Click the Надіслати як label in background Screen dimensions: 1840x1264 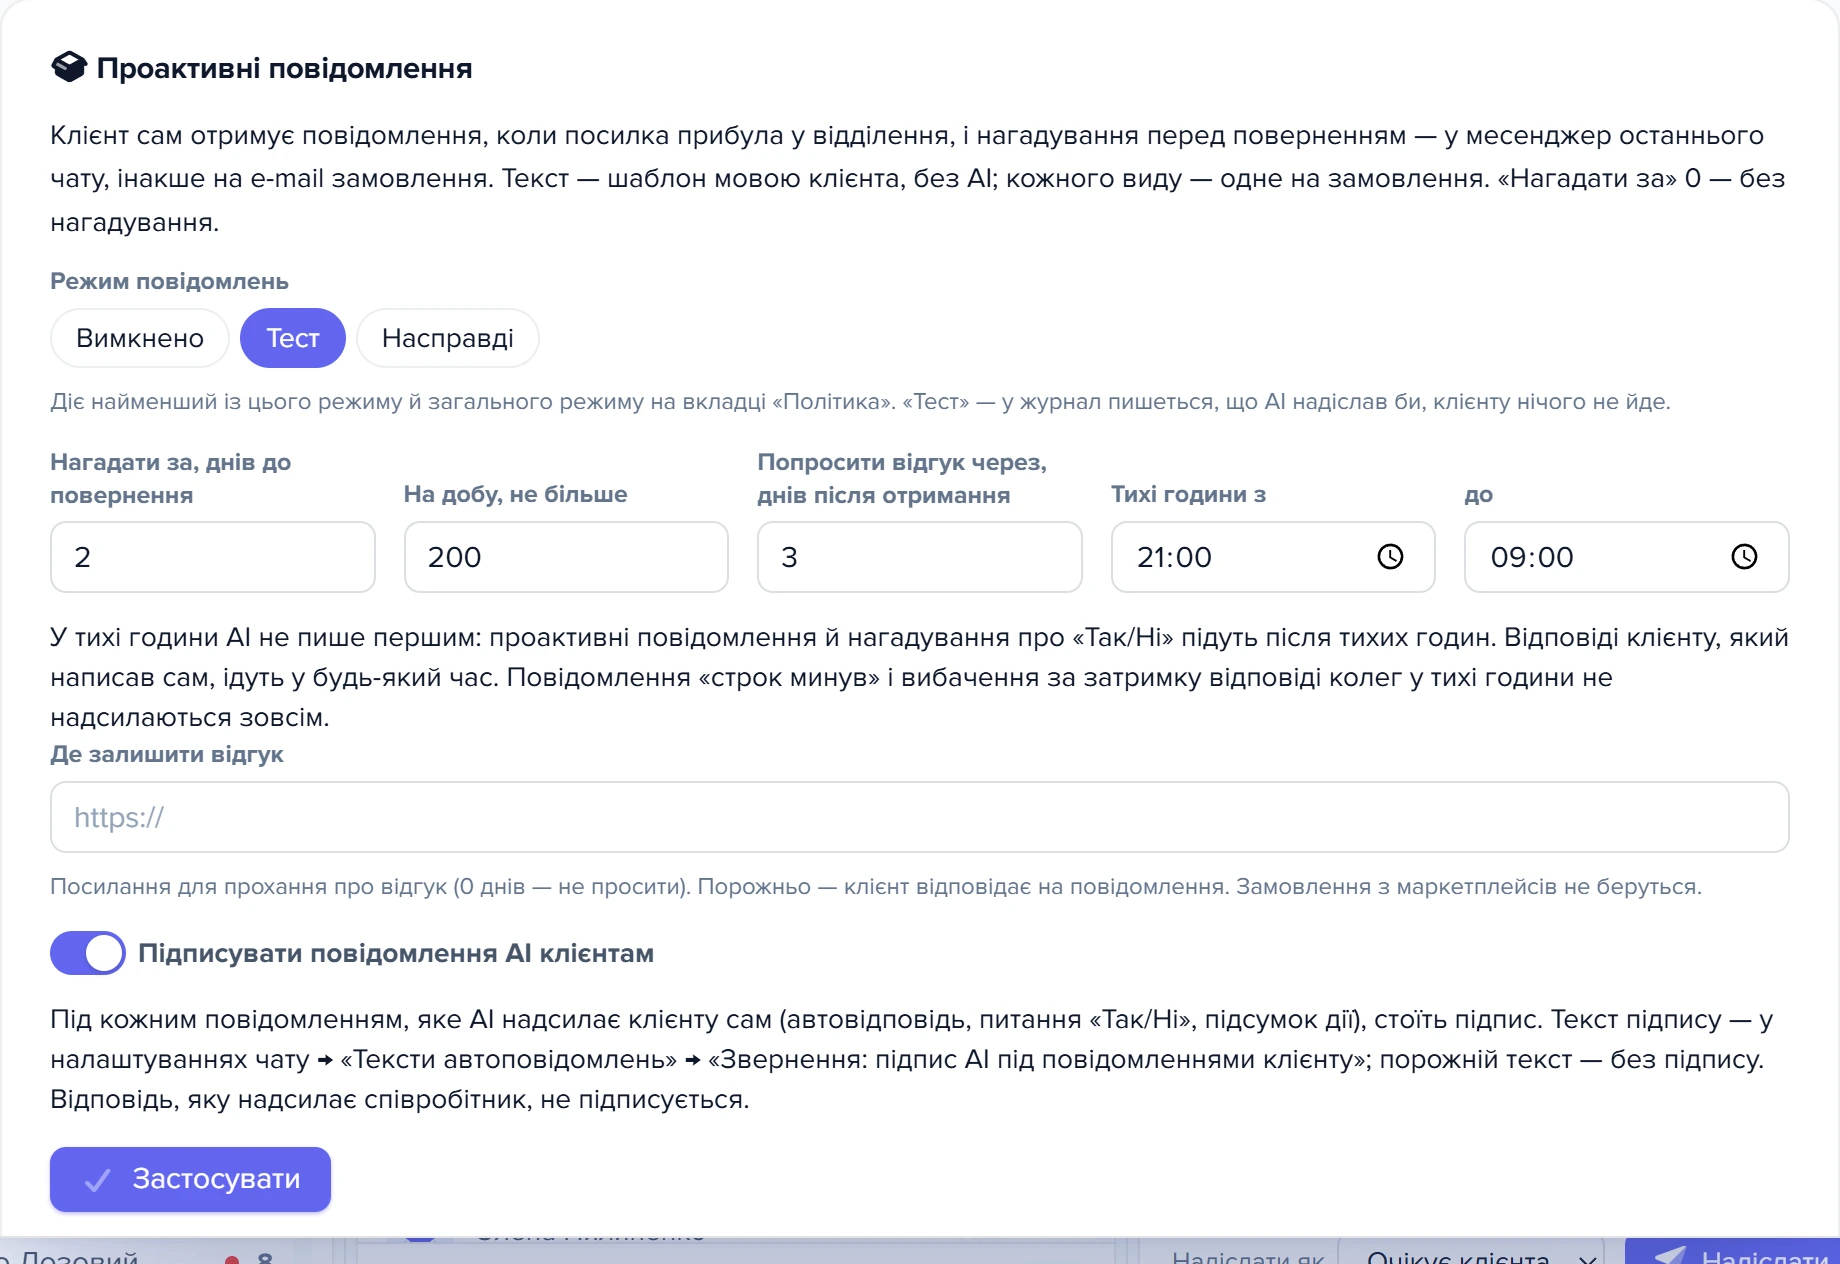pos(1248,1257)
